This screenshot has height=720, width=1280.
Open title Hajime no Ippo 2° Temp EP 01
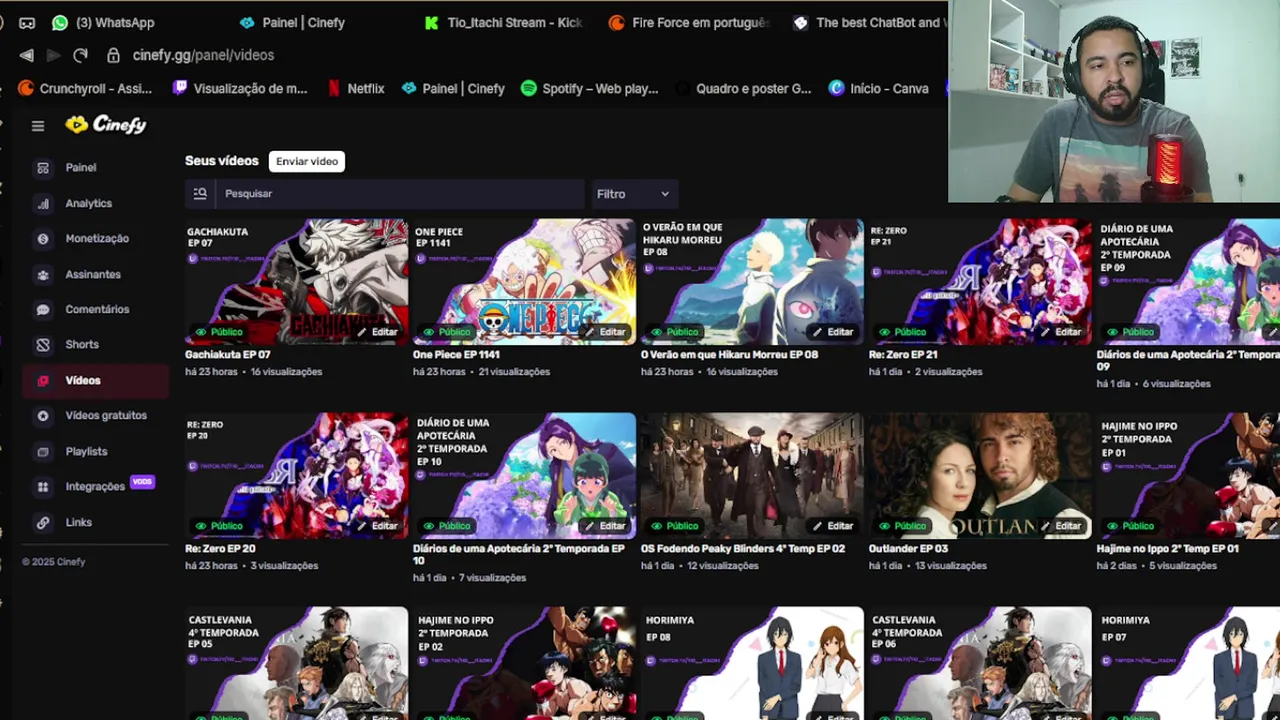[x=1167, y=549]
